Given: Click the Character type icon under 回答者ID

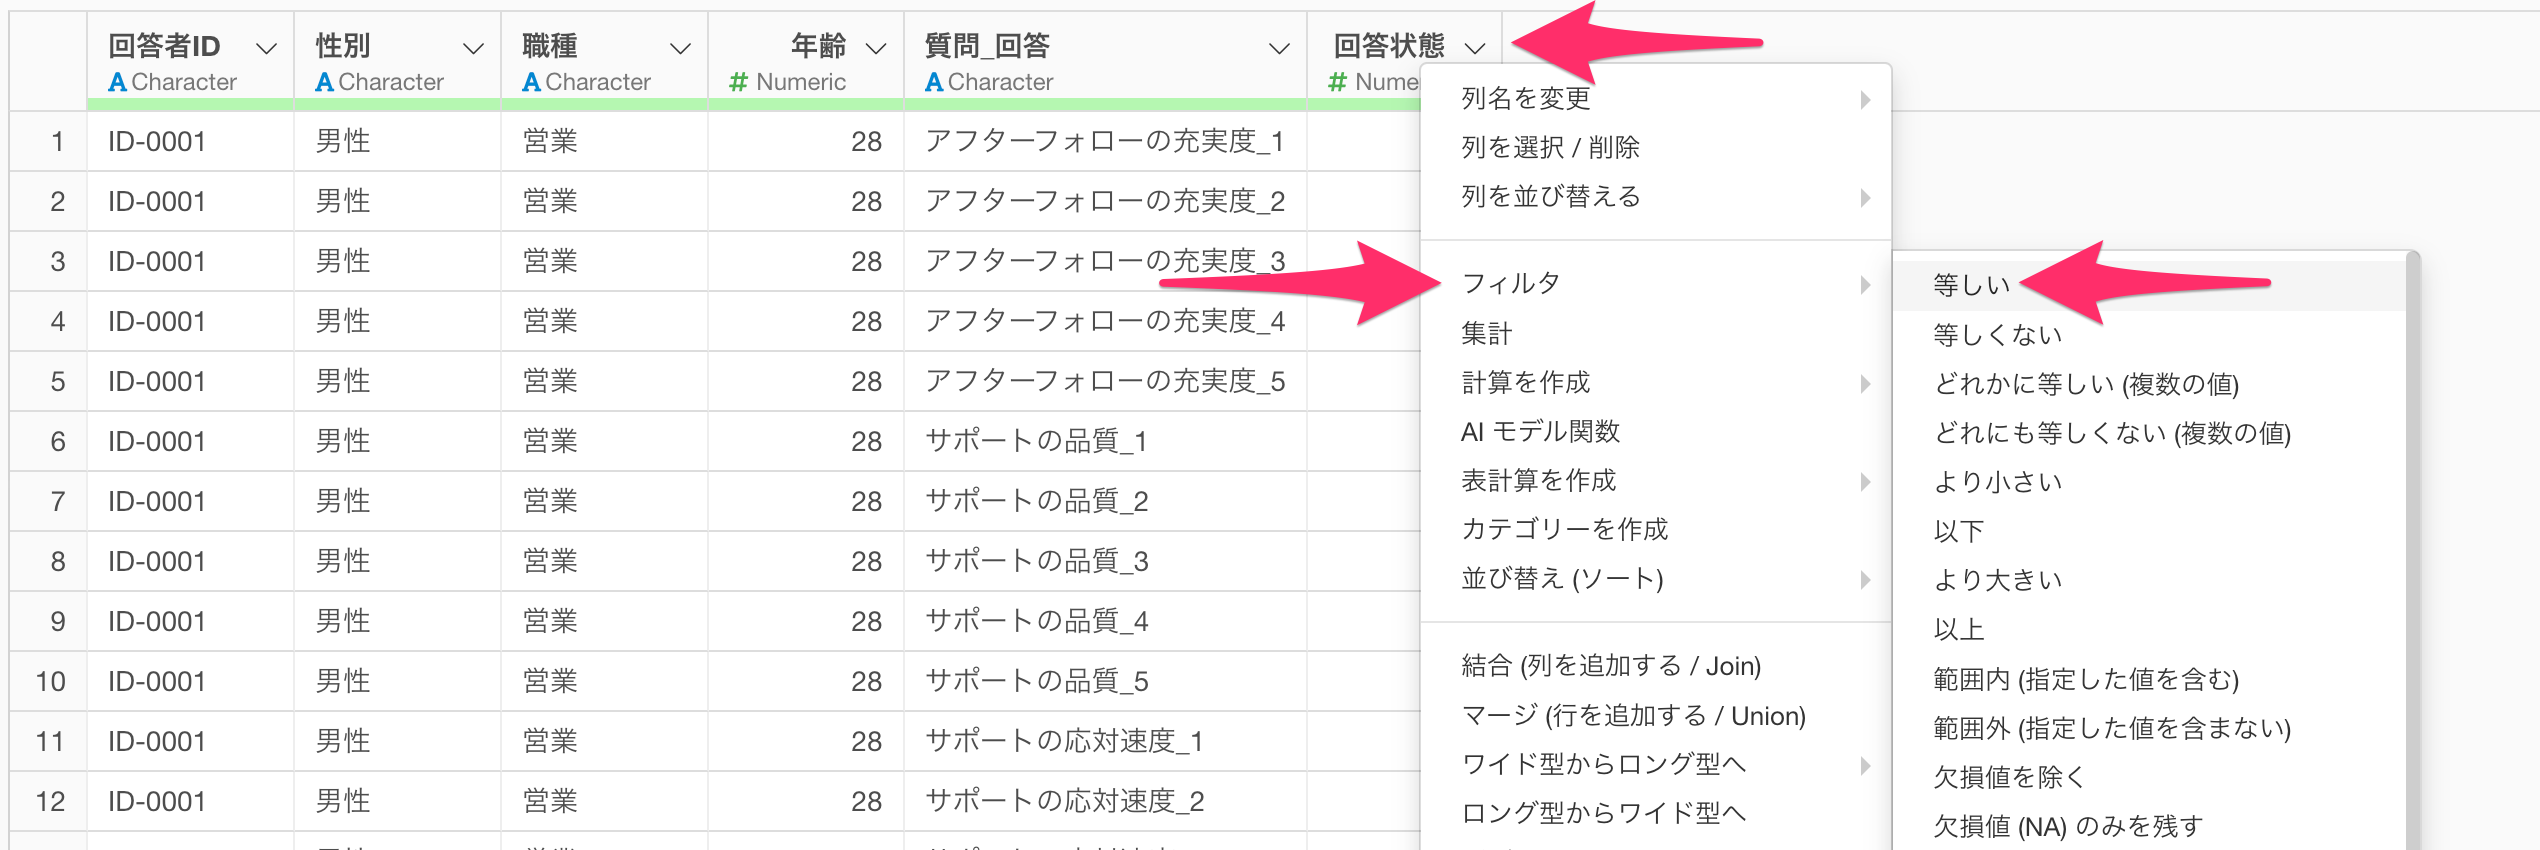Looking at the screenshot, I should [117, 82].
